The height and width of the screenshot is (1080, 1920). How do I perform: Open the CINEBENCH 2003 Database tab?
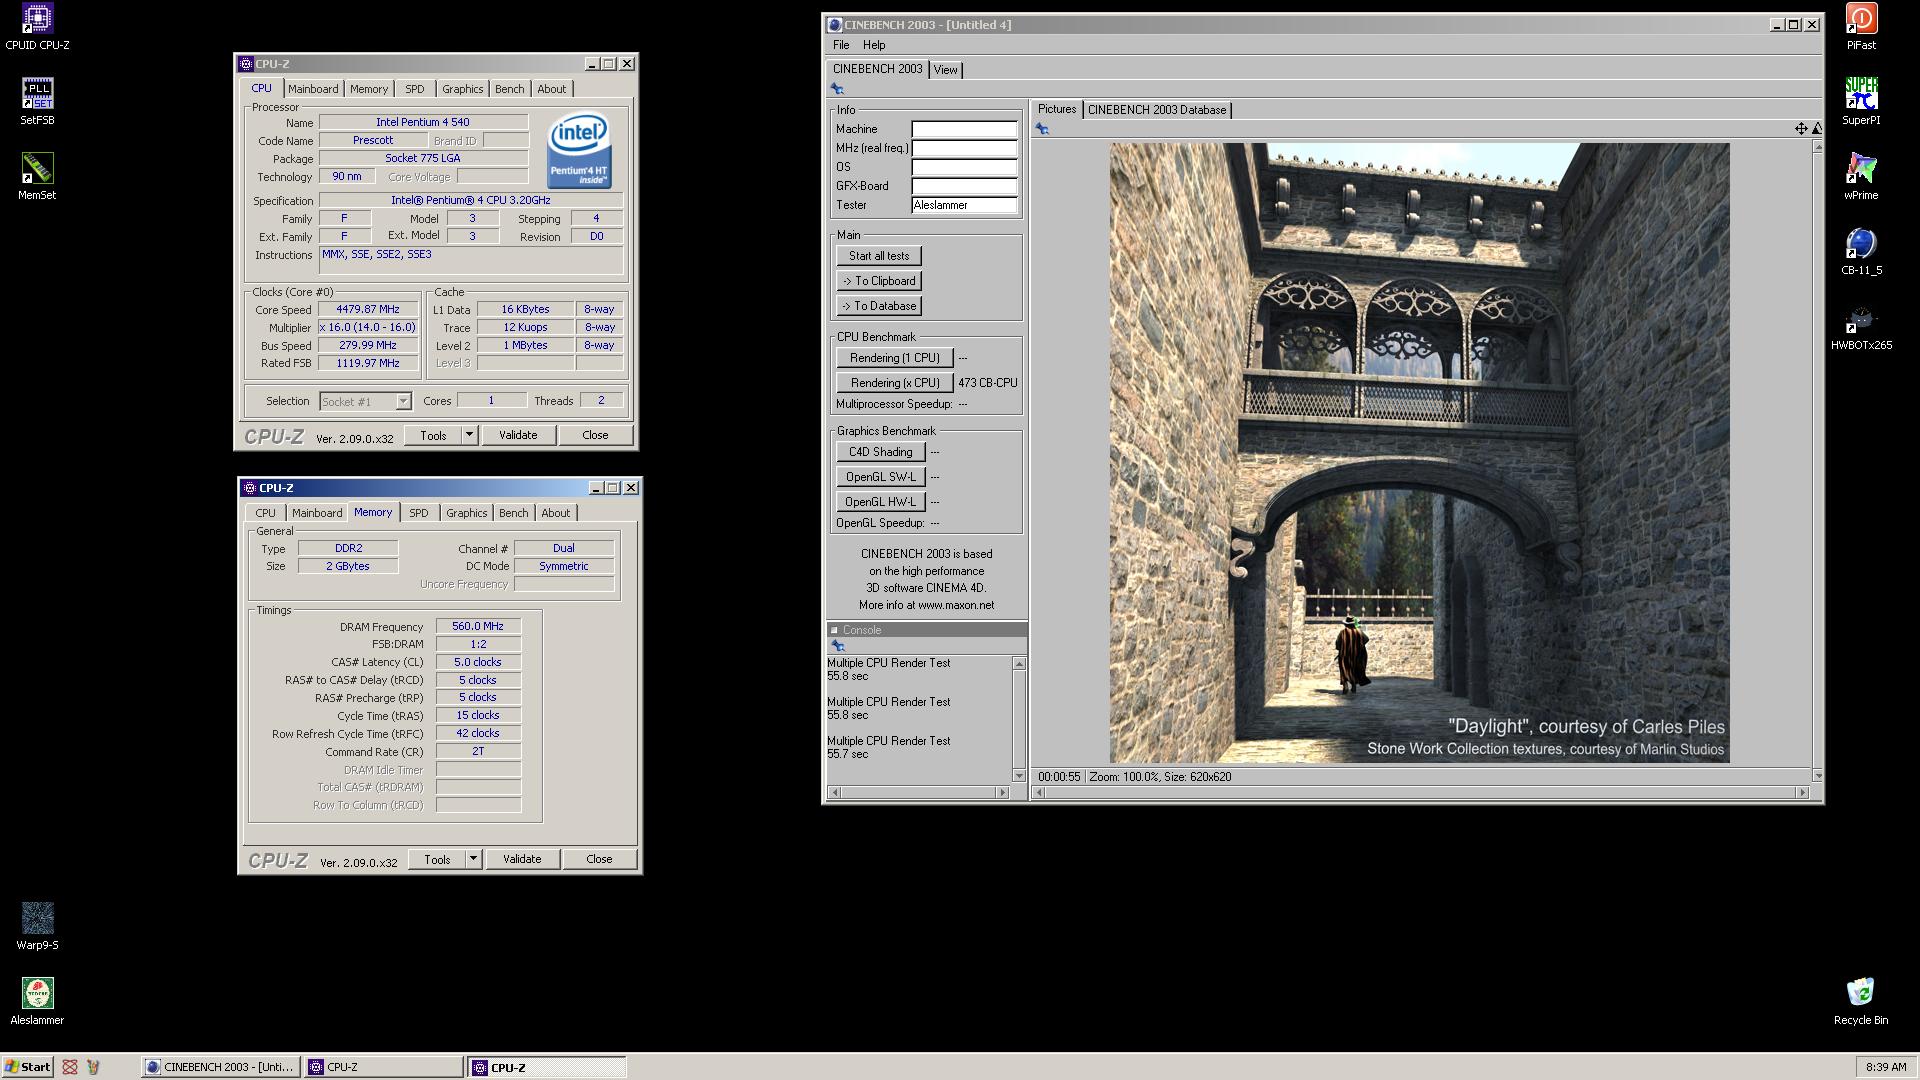[x=1156, y=110]
